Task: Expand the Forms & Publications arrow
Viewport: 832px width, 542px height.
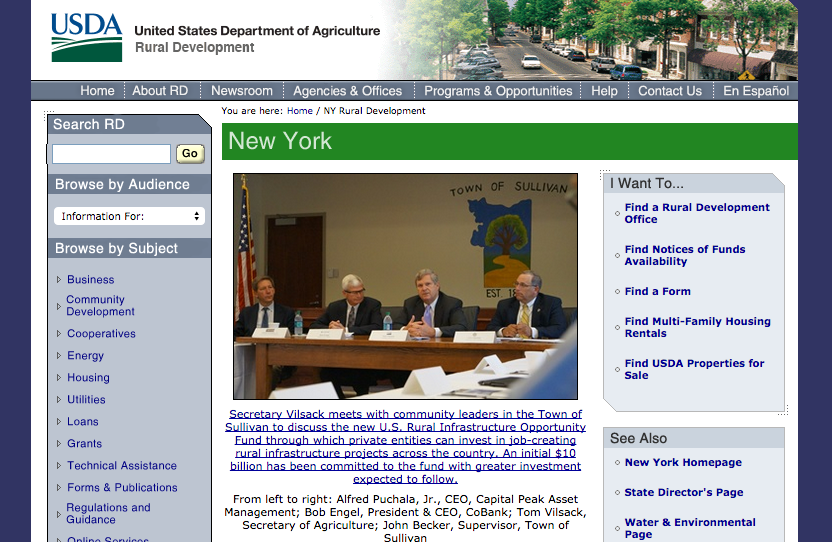Action: [x=59, y=487]
